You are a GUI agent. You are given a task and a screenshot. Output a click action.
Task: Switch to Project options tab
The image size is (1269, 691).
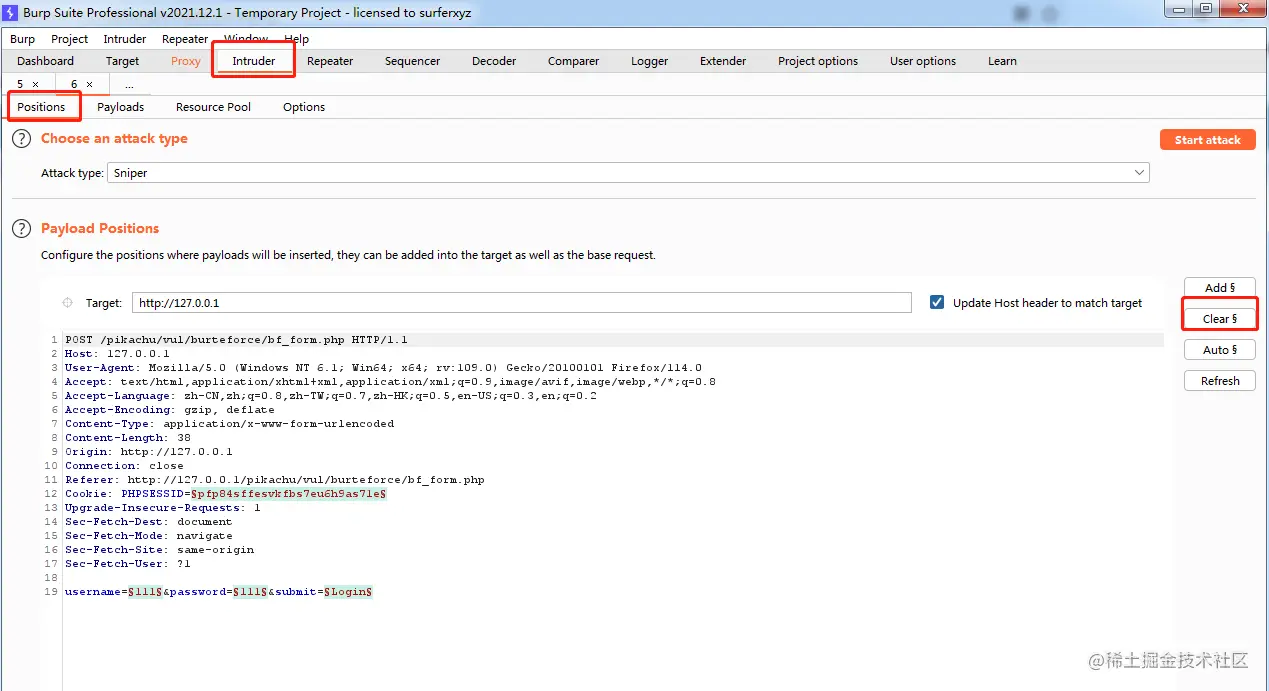point(818,61)
